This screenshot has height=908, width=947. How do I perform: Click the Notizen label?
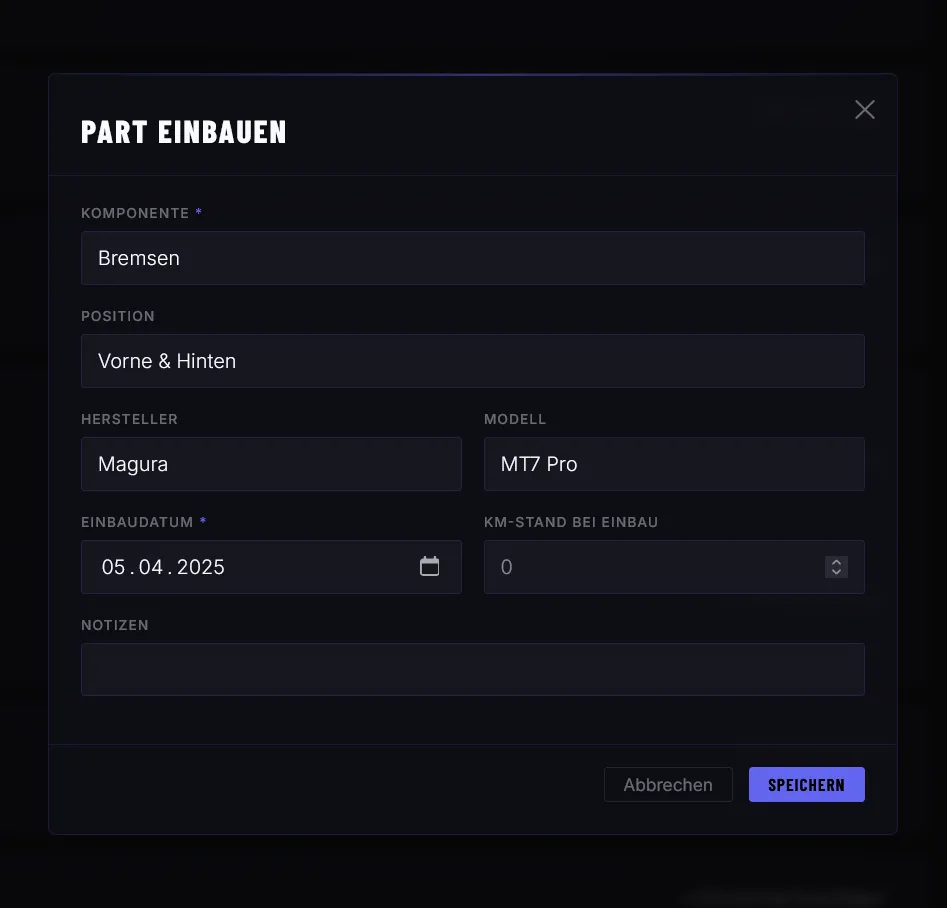click(115, 625)
